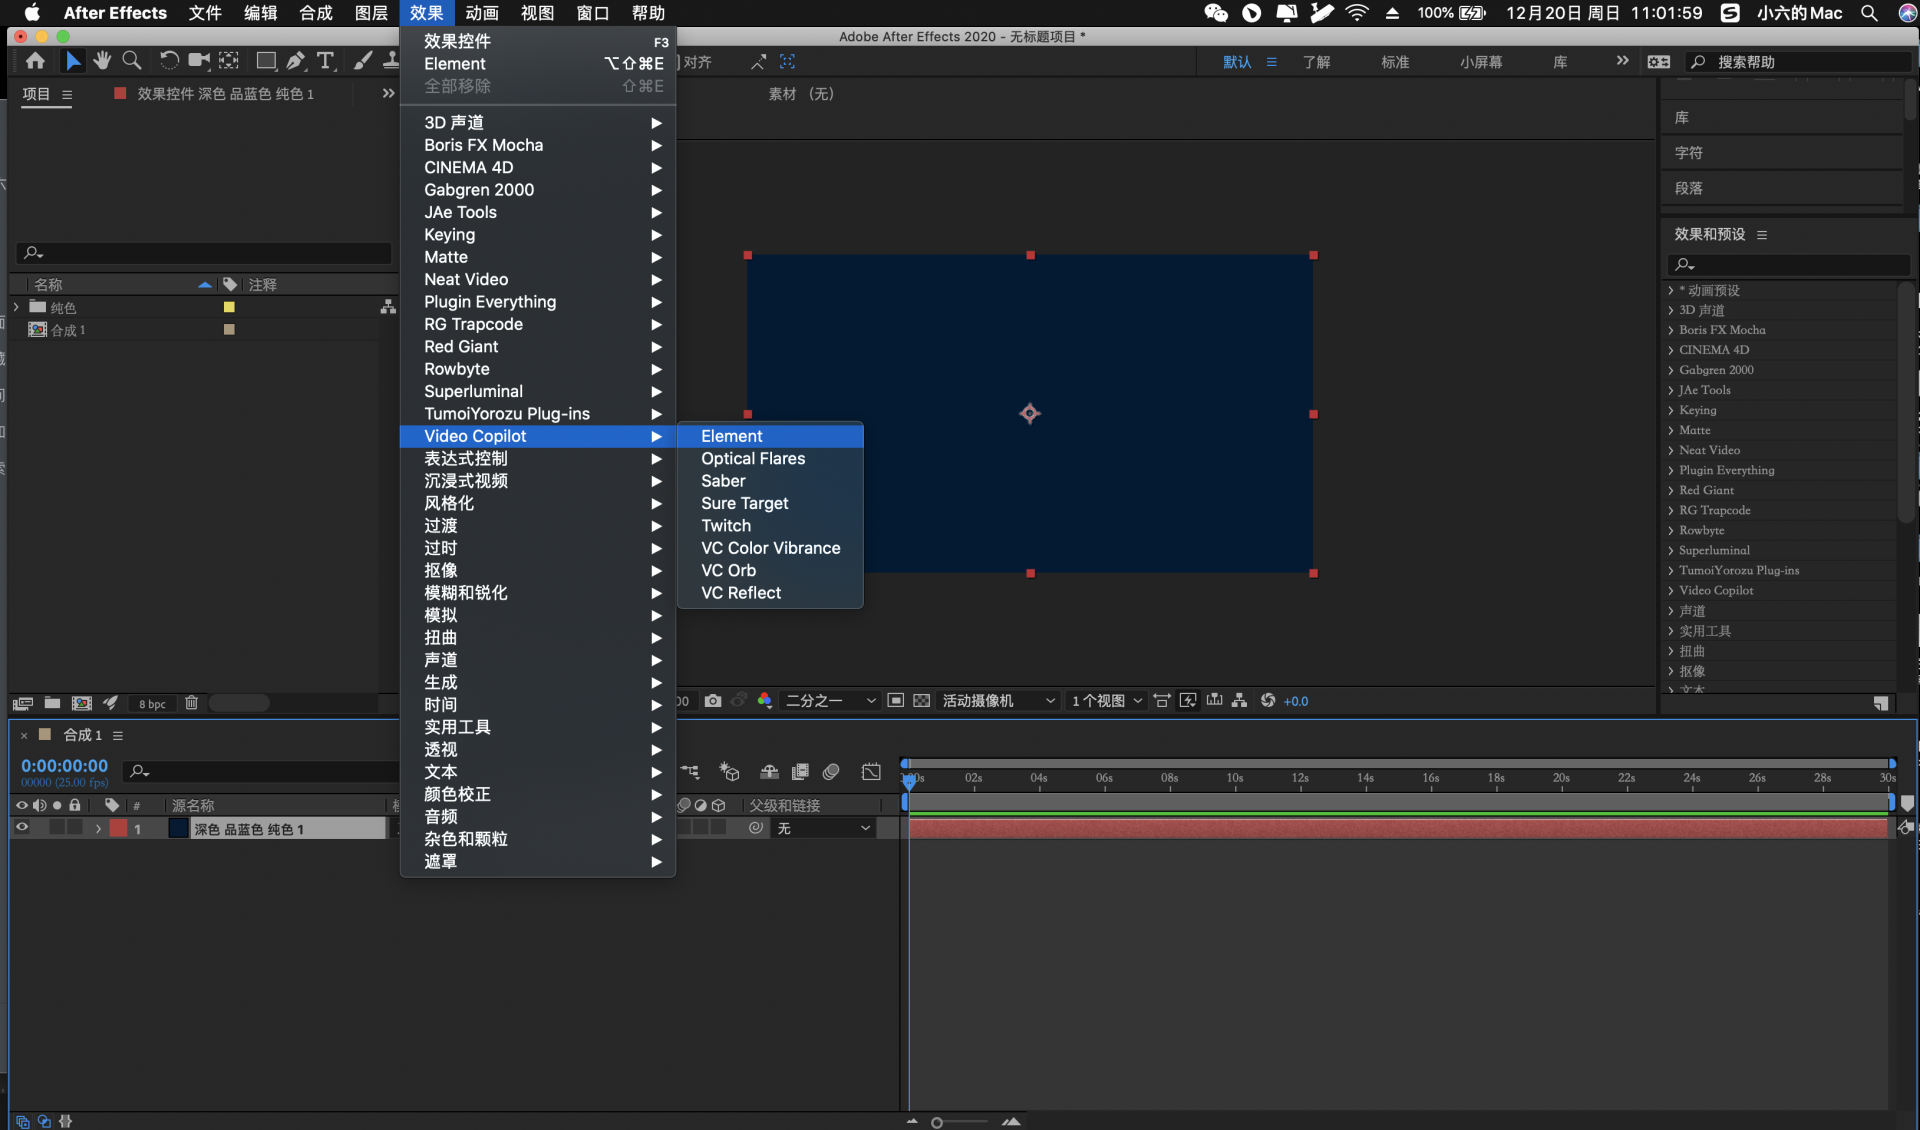
Task: Click the snapshot camera icon in viewer
Action: pyautogui.click(x=713, y=701)
